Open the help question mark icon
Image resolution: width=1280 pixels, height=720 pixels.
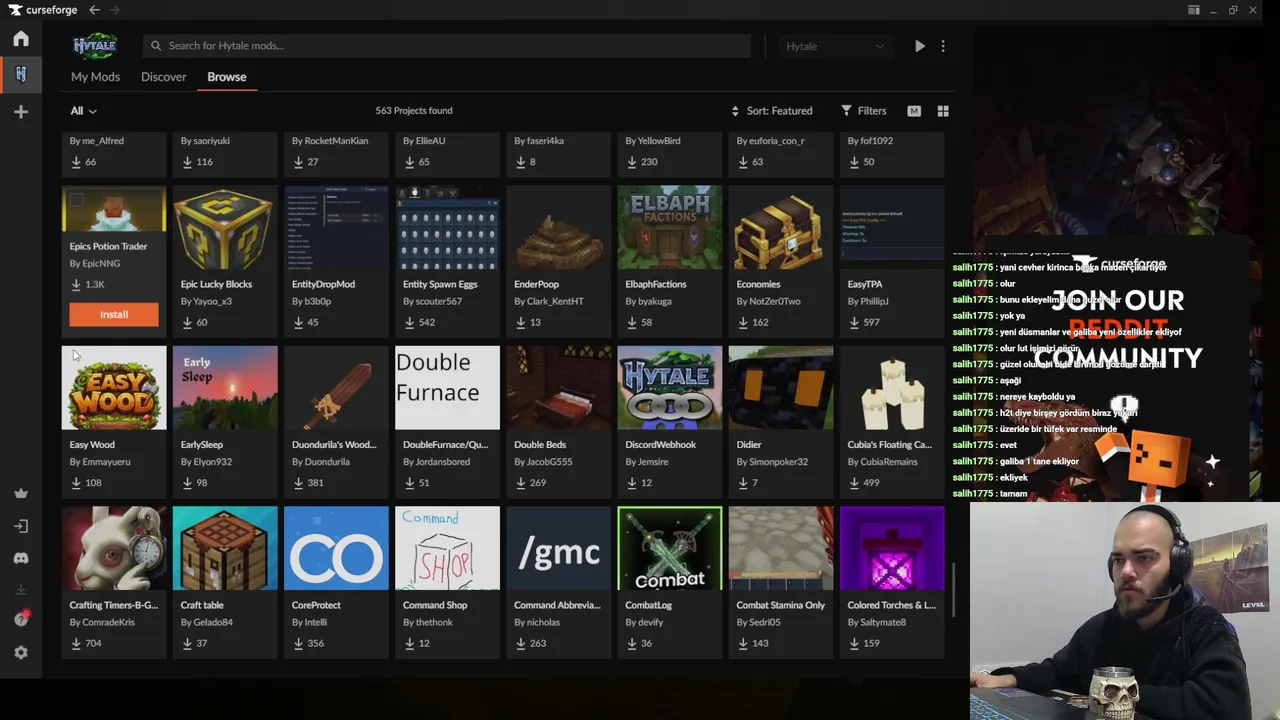tap(21, 619)
